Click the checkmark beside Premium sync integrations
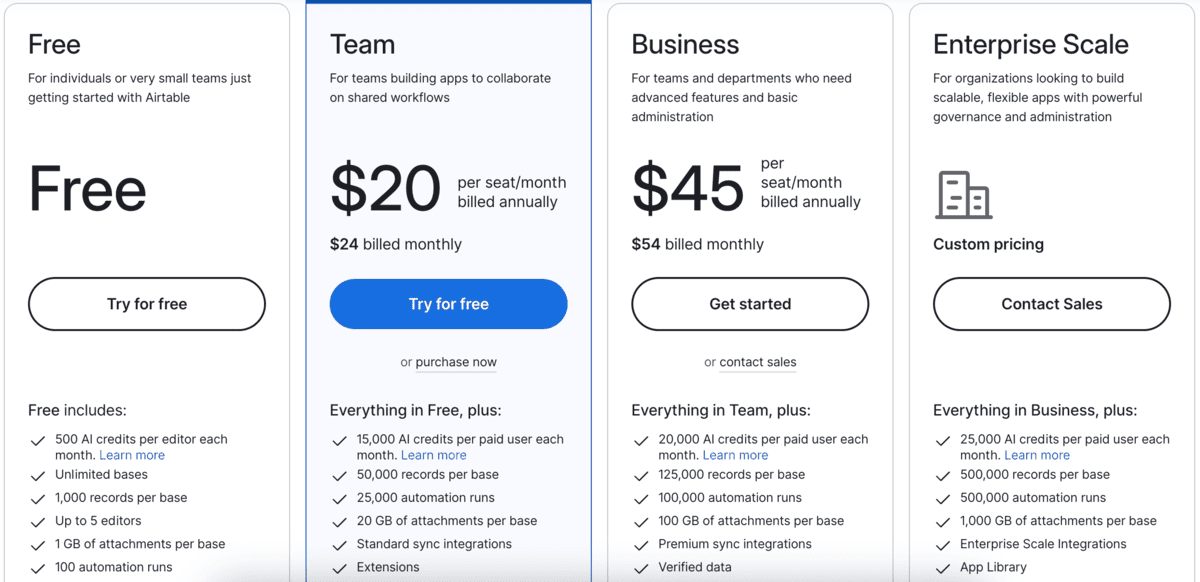This screenshot has width=1200, height=582. pyautogui.click(x=642, y=545)
